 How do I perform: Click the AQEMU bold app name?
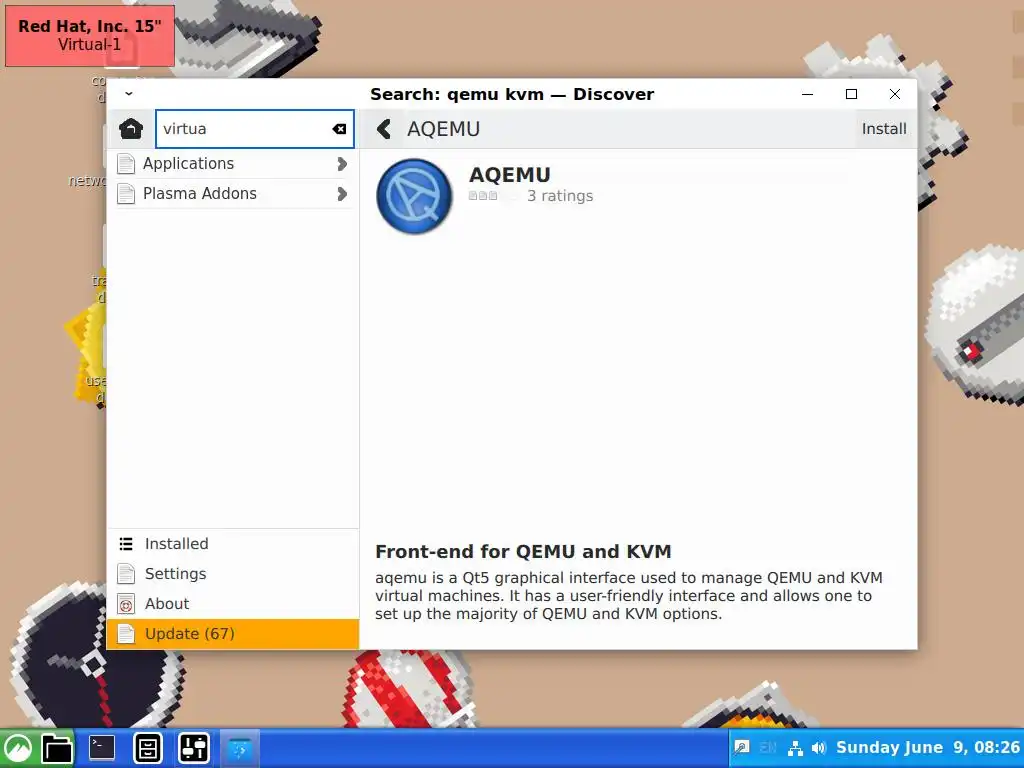tap(509, 174)
